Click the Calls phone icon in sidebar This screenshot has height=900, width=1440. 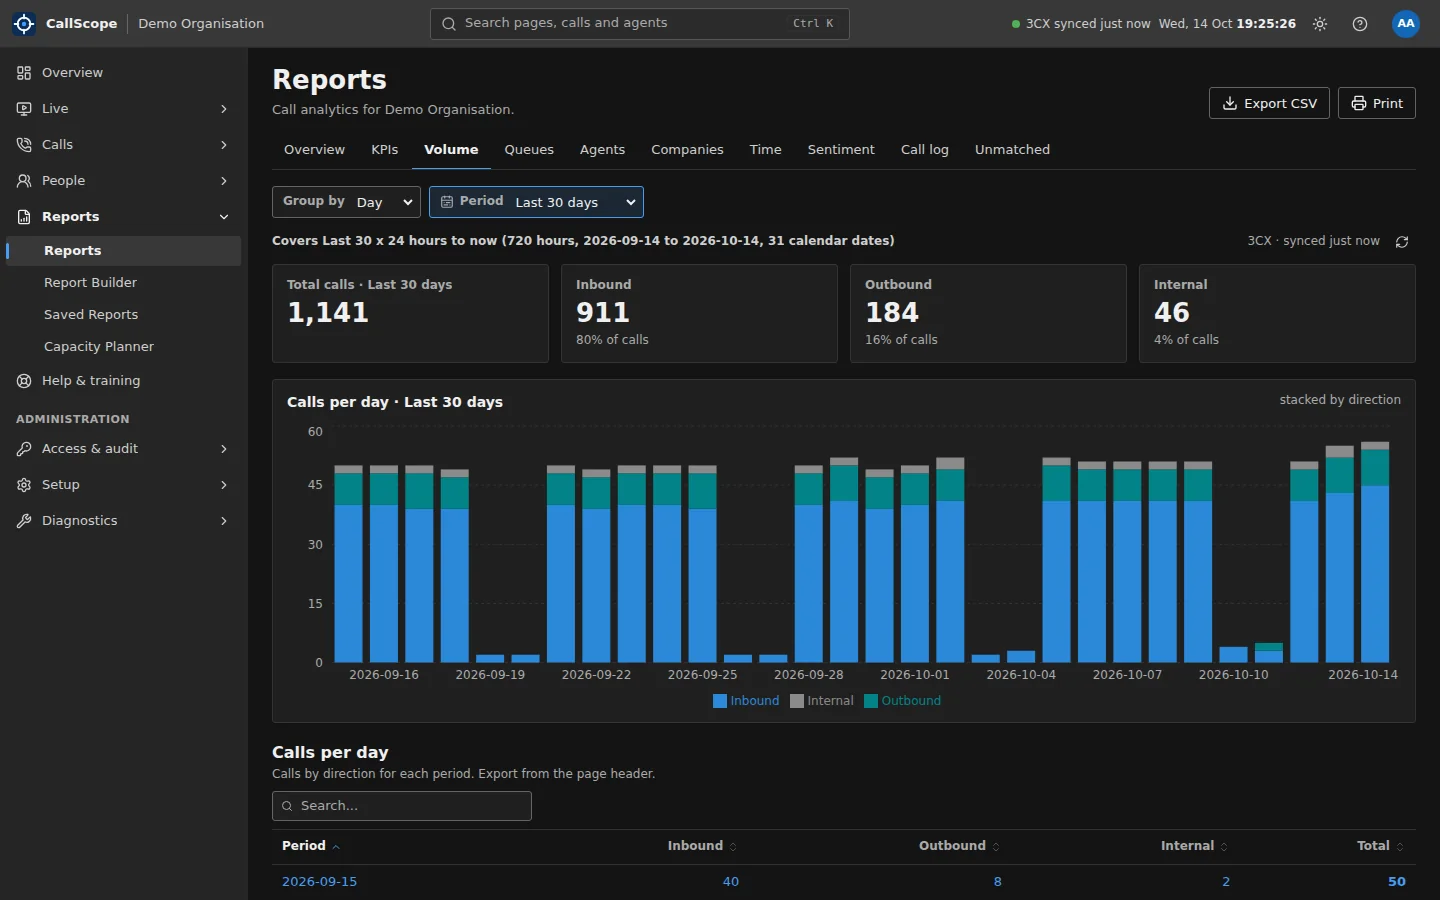pos(24,145)
